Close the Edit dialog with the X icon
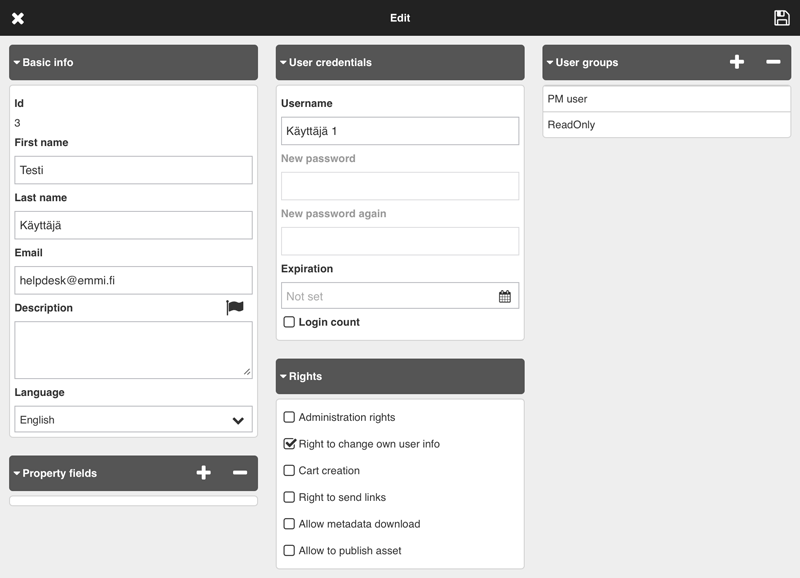 pyautogui.click(x=18, y=18)
